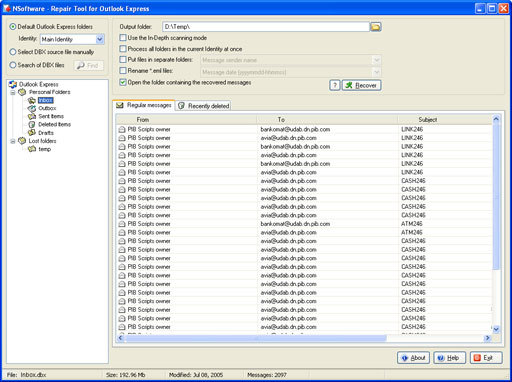This screenshot has height=382, width=512.
Task: Select 'Select DBX source file manually' option
Action: (x=13, y=52)
